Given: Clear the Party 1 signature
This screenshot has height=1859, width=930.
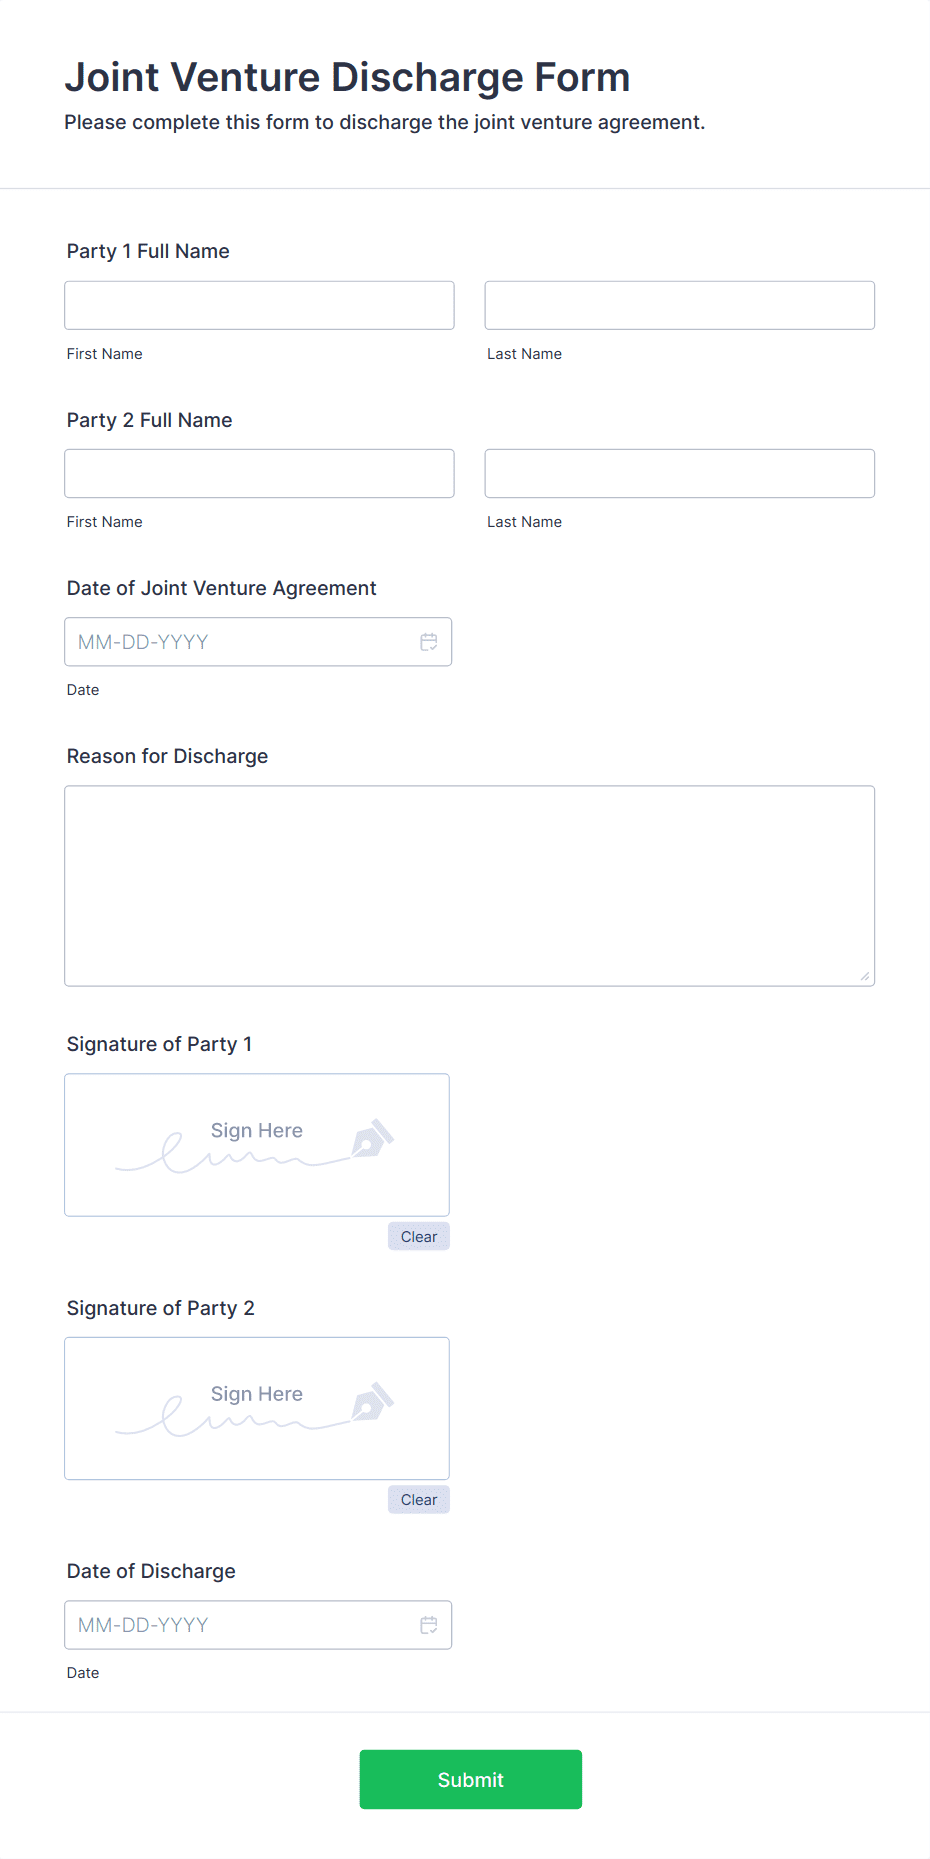Looking at the screenshot, I should [x=419, y=1237].
